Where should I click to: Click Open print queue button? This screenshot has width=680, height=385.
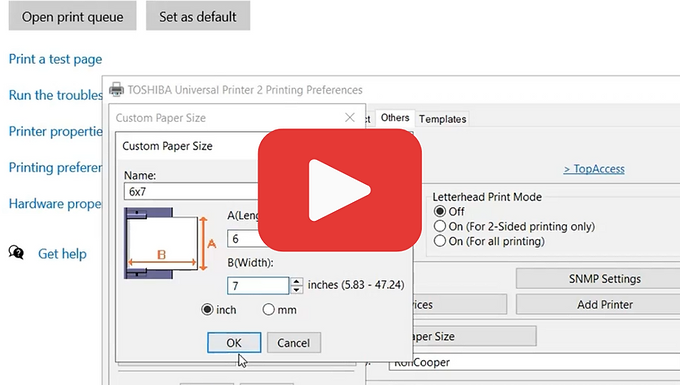coord(72,16)
